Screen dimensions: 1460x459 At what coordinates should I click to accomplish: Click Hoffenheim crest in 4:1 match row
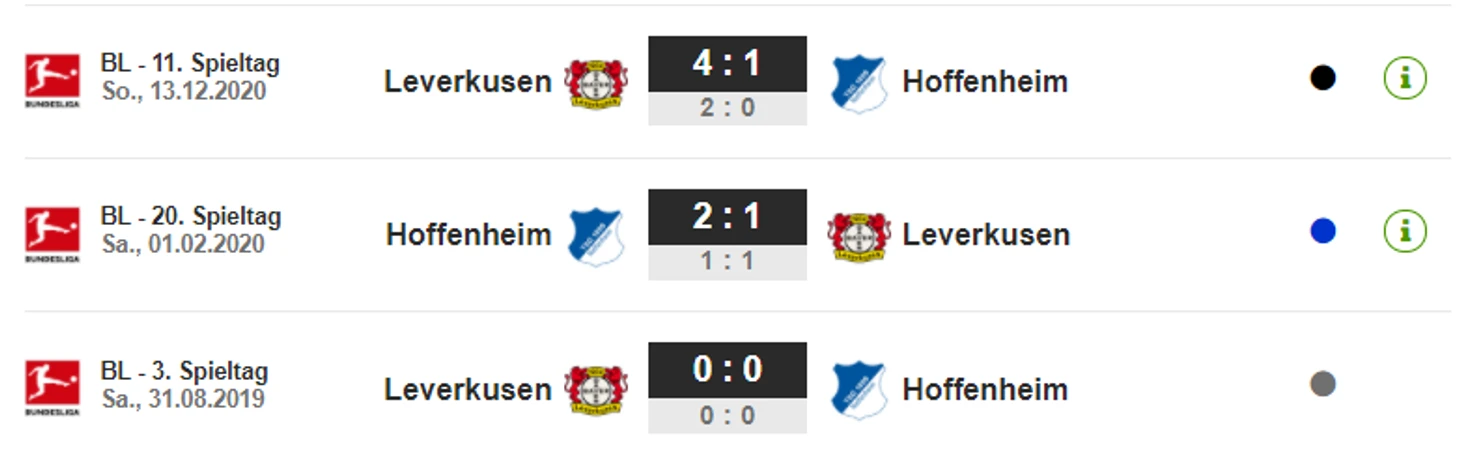click(x=858, y=82)
